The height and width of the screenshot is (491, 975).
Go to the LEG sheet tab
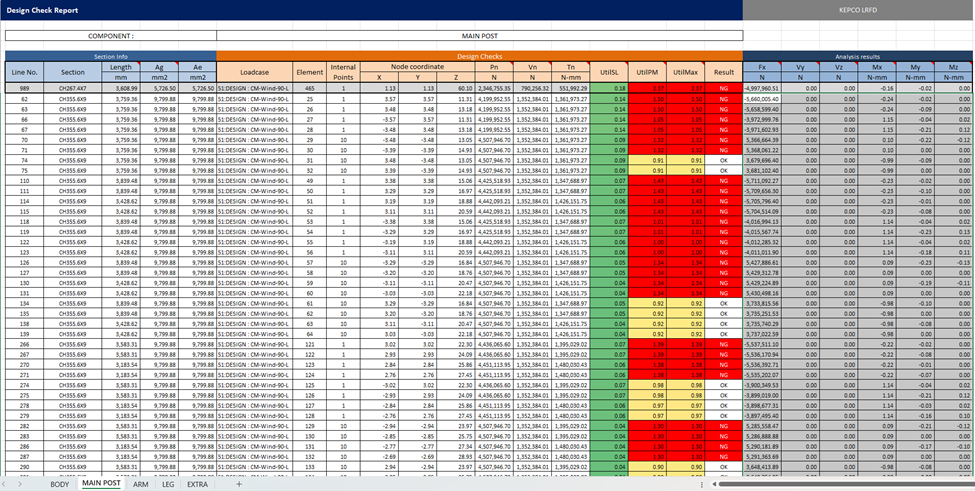coord(168,484)
